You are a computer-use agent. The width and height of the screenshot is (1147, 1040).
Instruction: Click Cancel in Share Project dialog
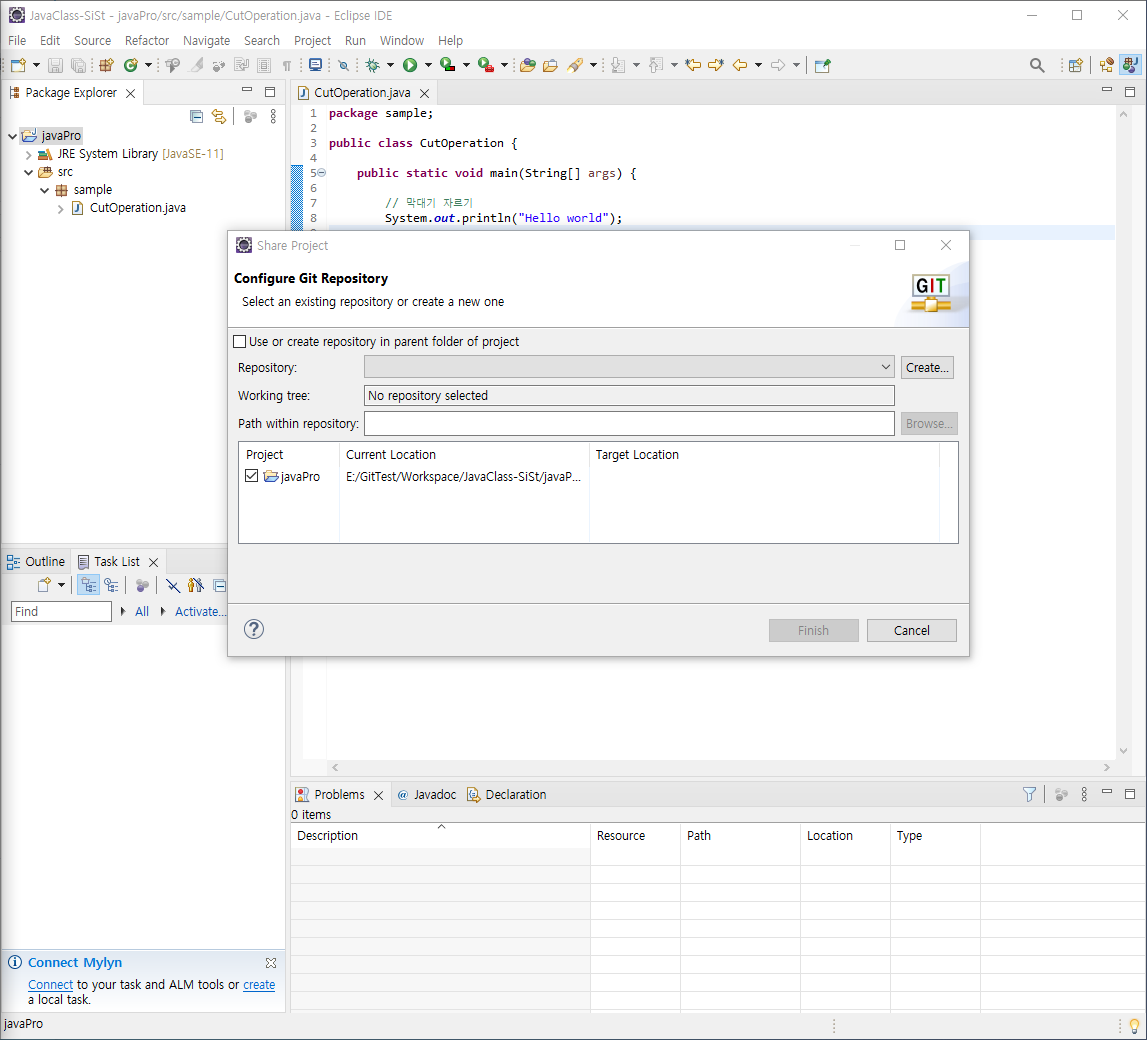(x=911, y=630)
